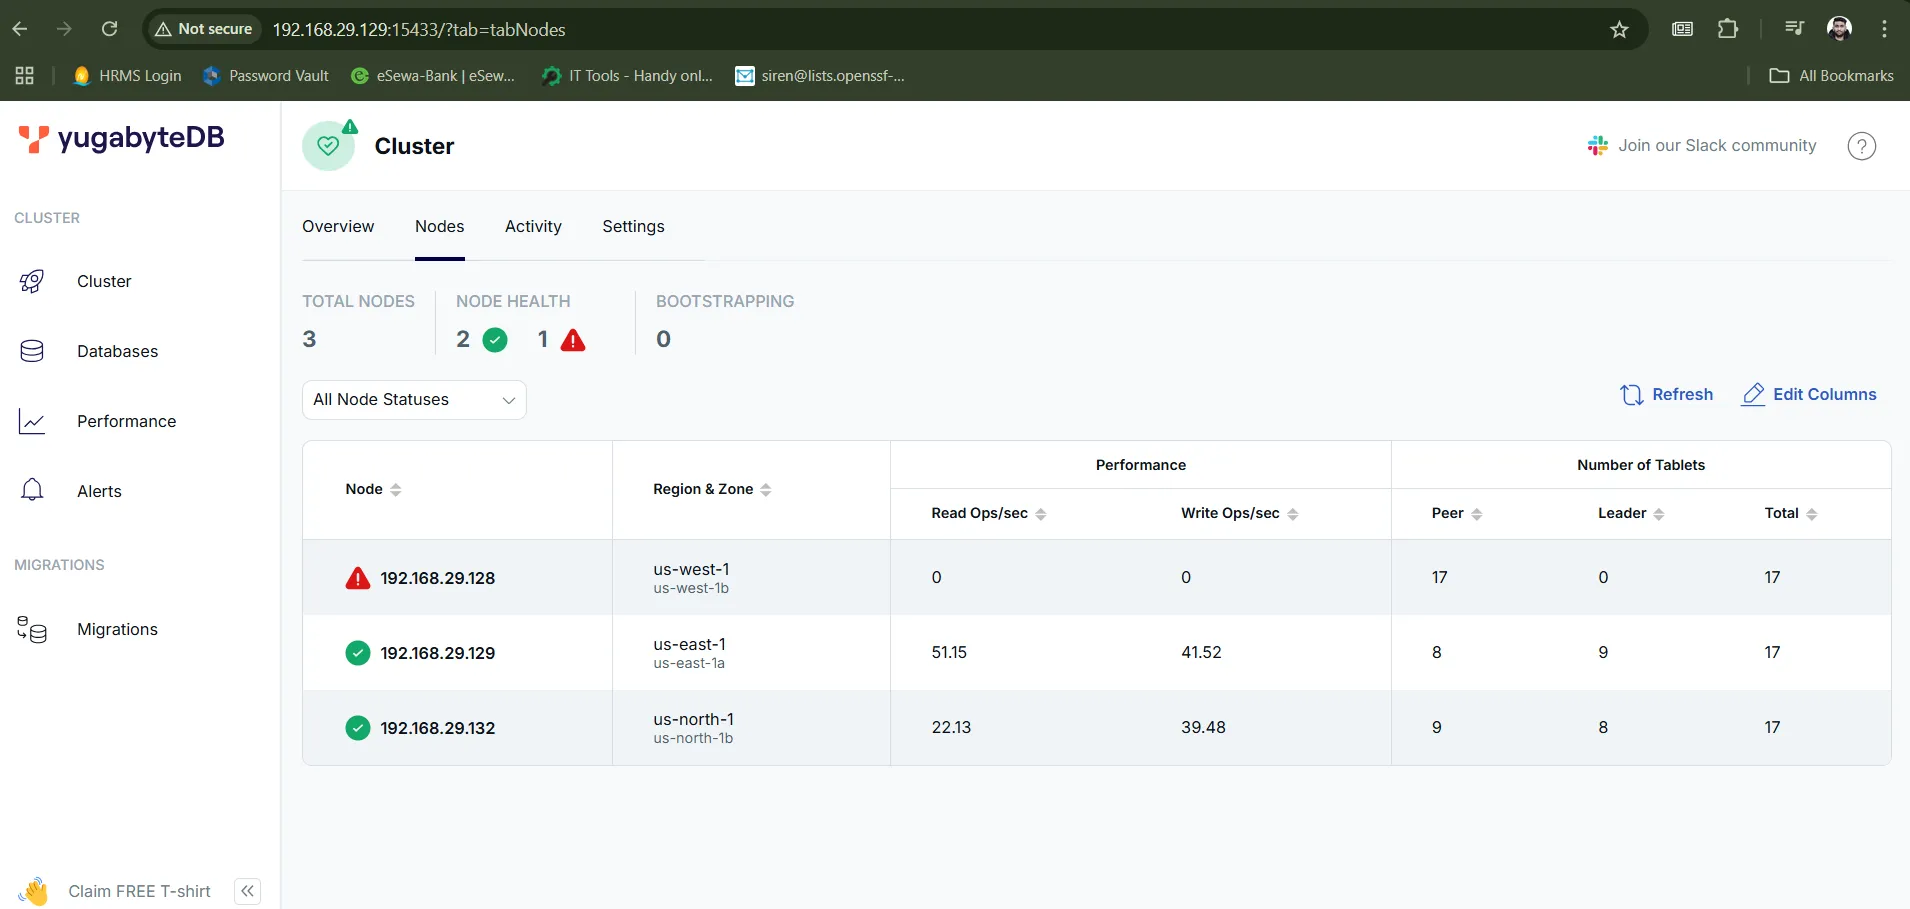The image size is (1910, 909).
Task: Bookmark this page with the star icon
Action: pos(1619,29)
